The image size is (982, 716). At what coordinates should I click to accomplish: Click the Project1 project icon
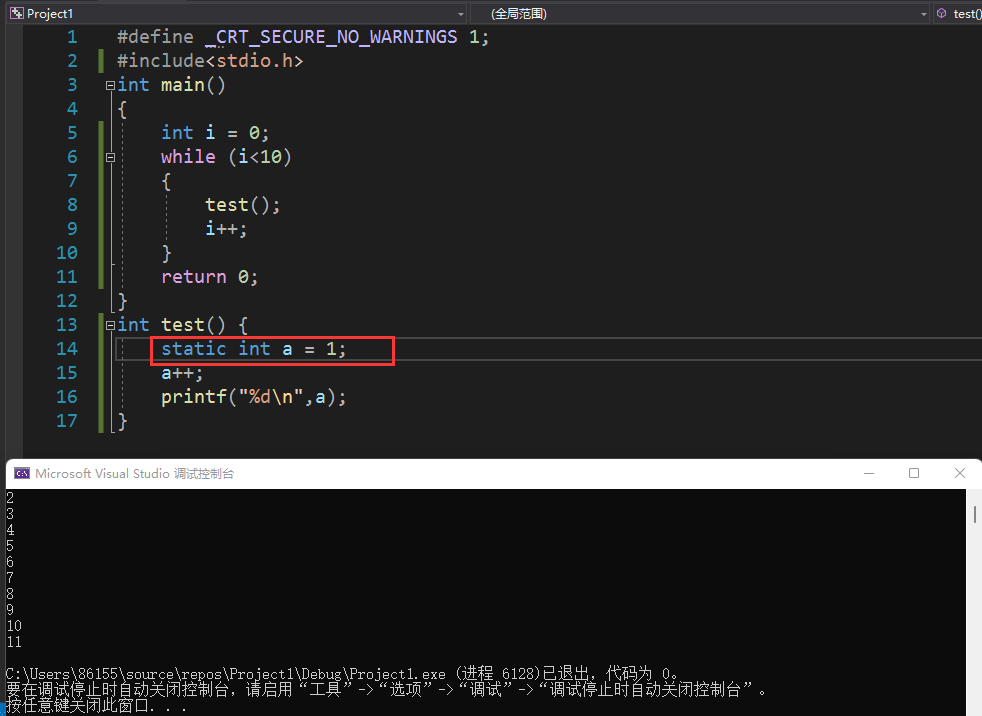tap(17, 13)
